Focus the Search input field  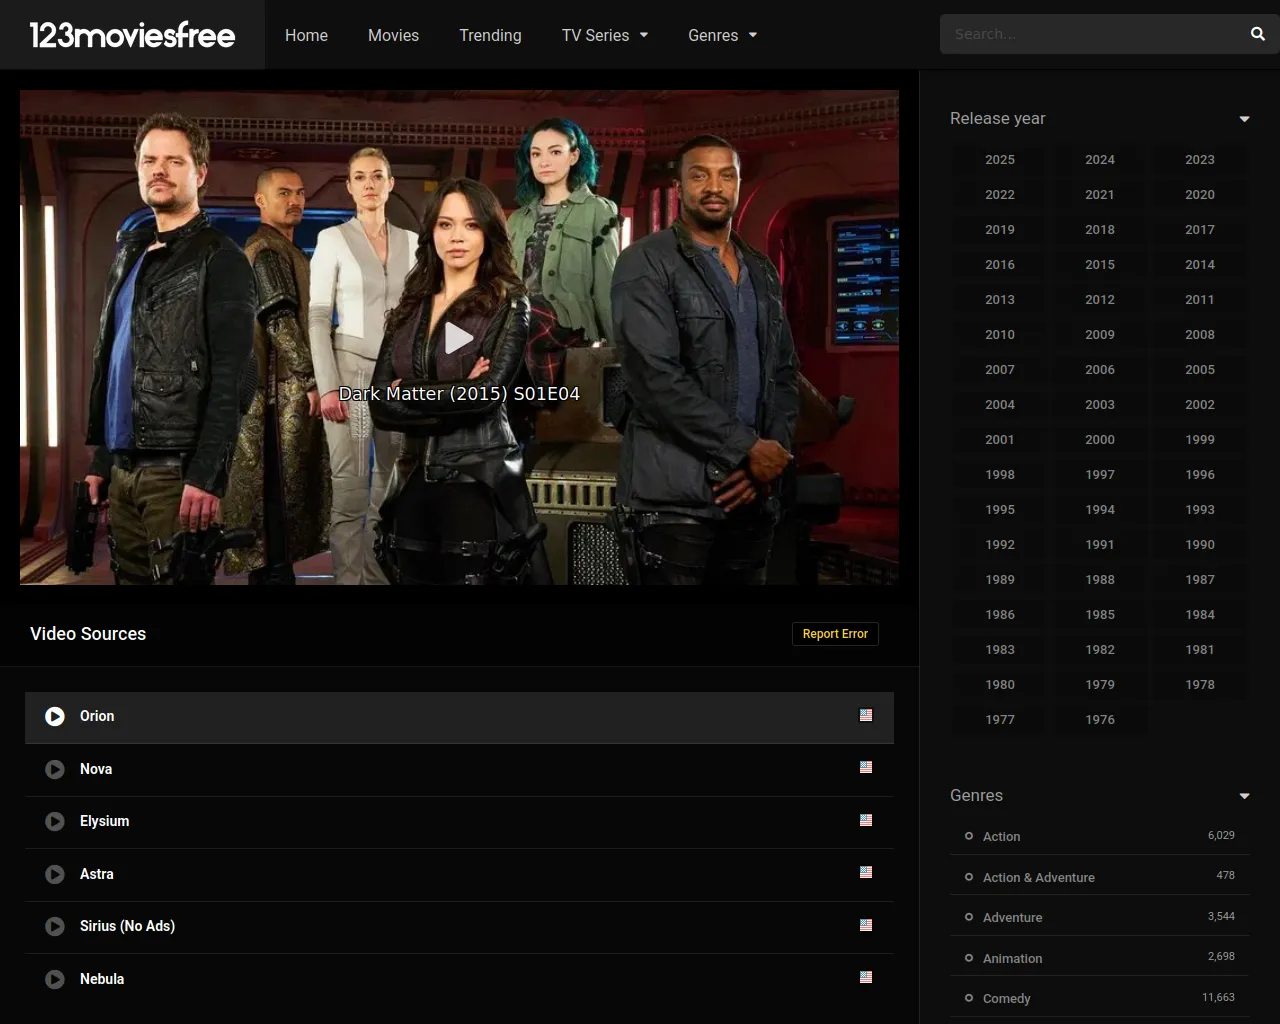[1095, 34]
